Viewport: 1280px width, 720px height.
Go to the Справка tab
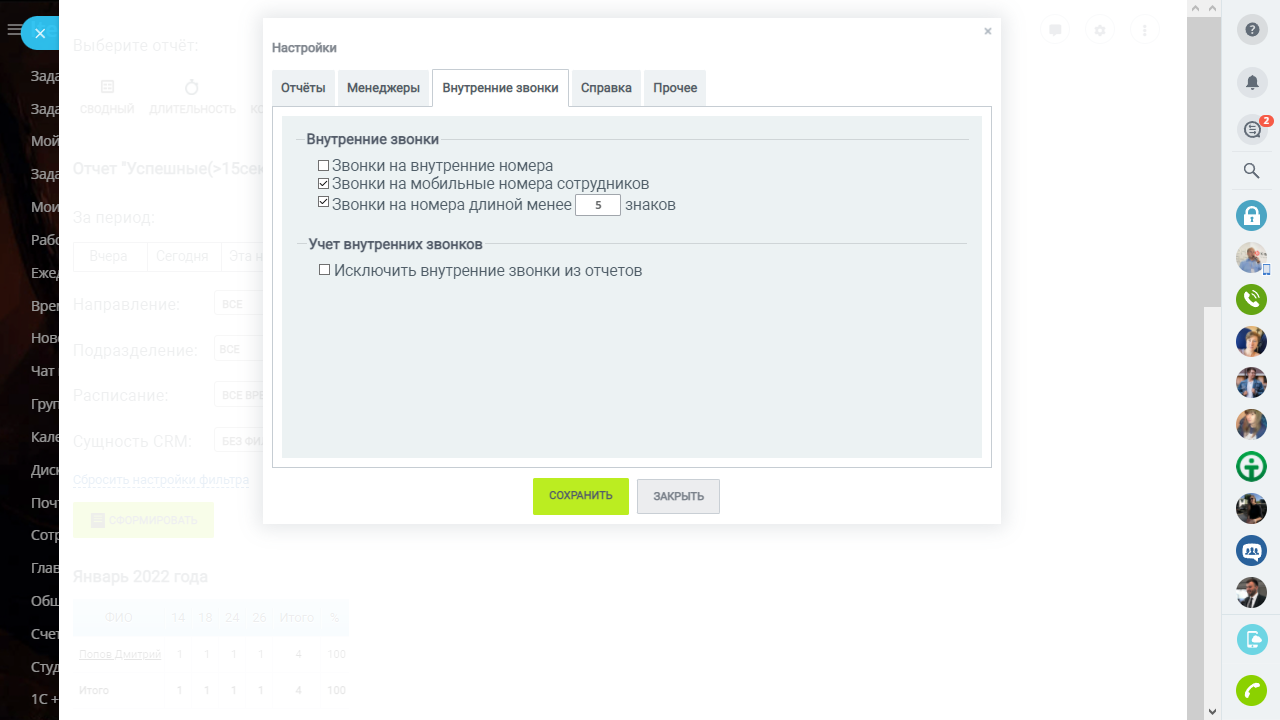(x=606, y=88)
